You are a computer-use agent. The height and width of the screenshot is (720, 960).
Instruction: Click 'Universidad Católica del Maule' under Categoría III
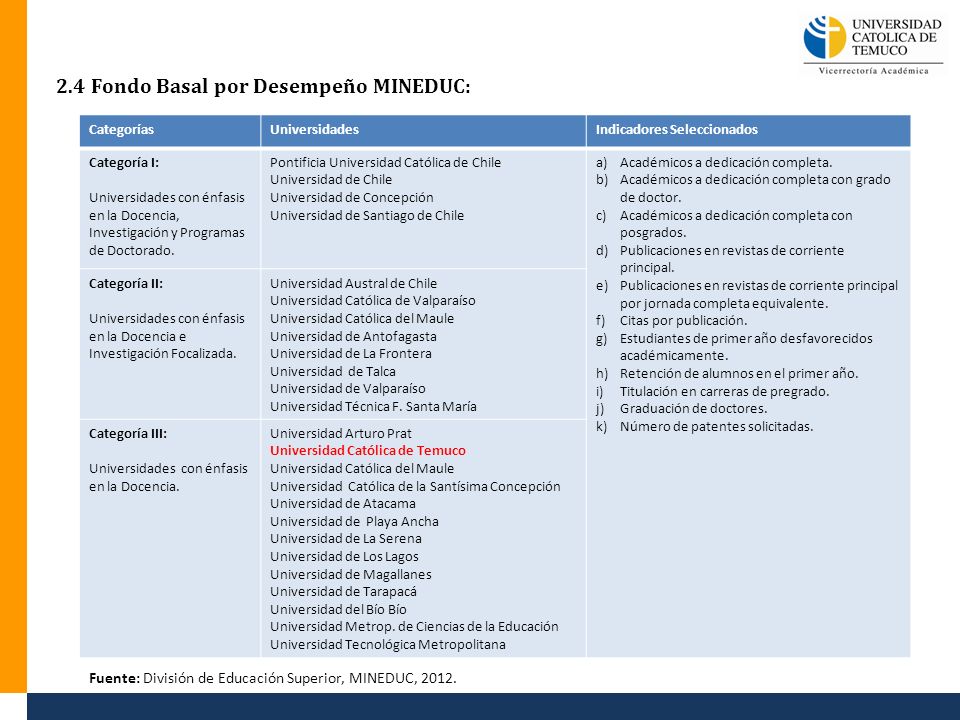[362, 468]
